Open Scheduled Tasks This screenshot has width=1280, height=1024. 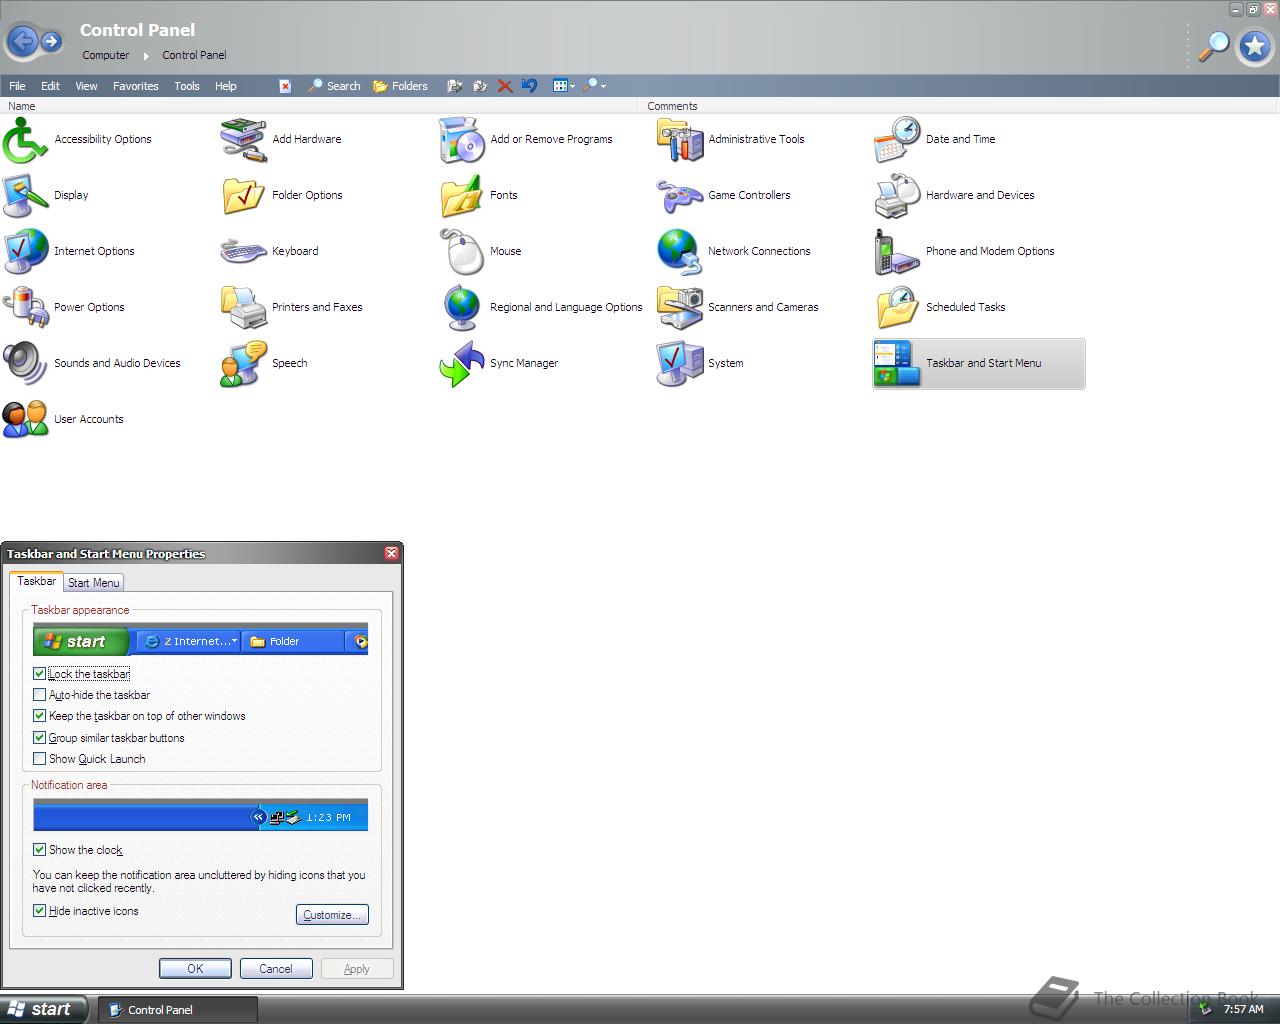[x=941, y=307]
